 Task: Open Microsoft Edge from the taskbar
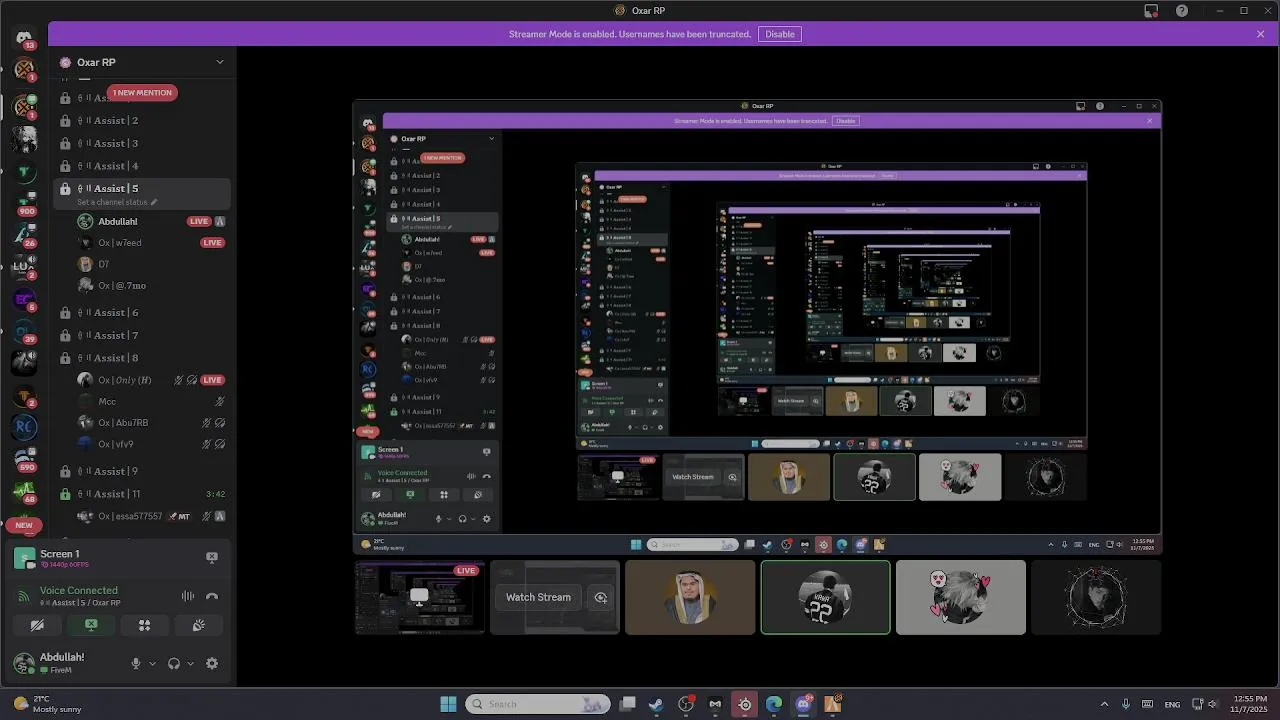(774, 704)
